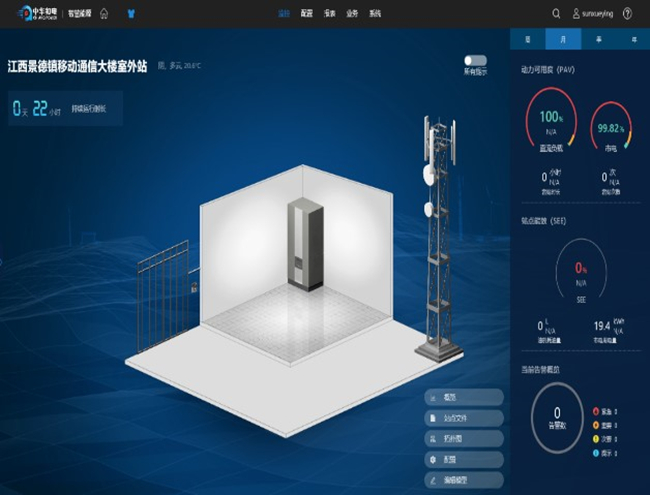Click the site name title 江西景德镇移动通信大楼室外站
The height and width of the screenshot is (495, 650).
[x=77, y=66]
